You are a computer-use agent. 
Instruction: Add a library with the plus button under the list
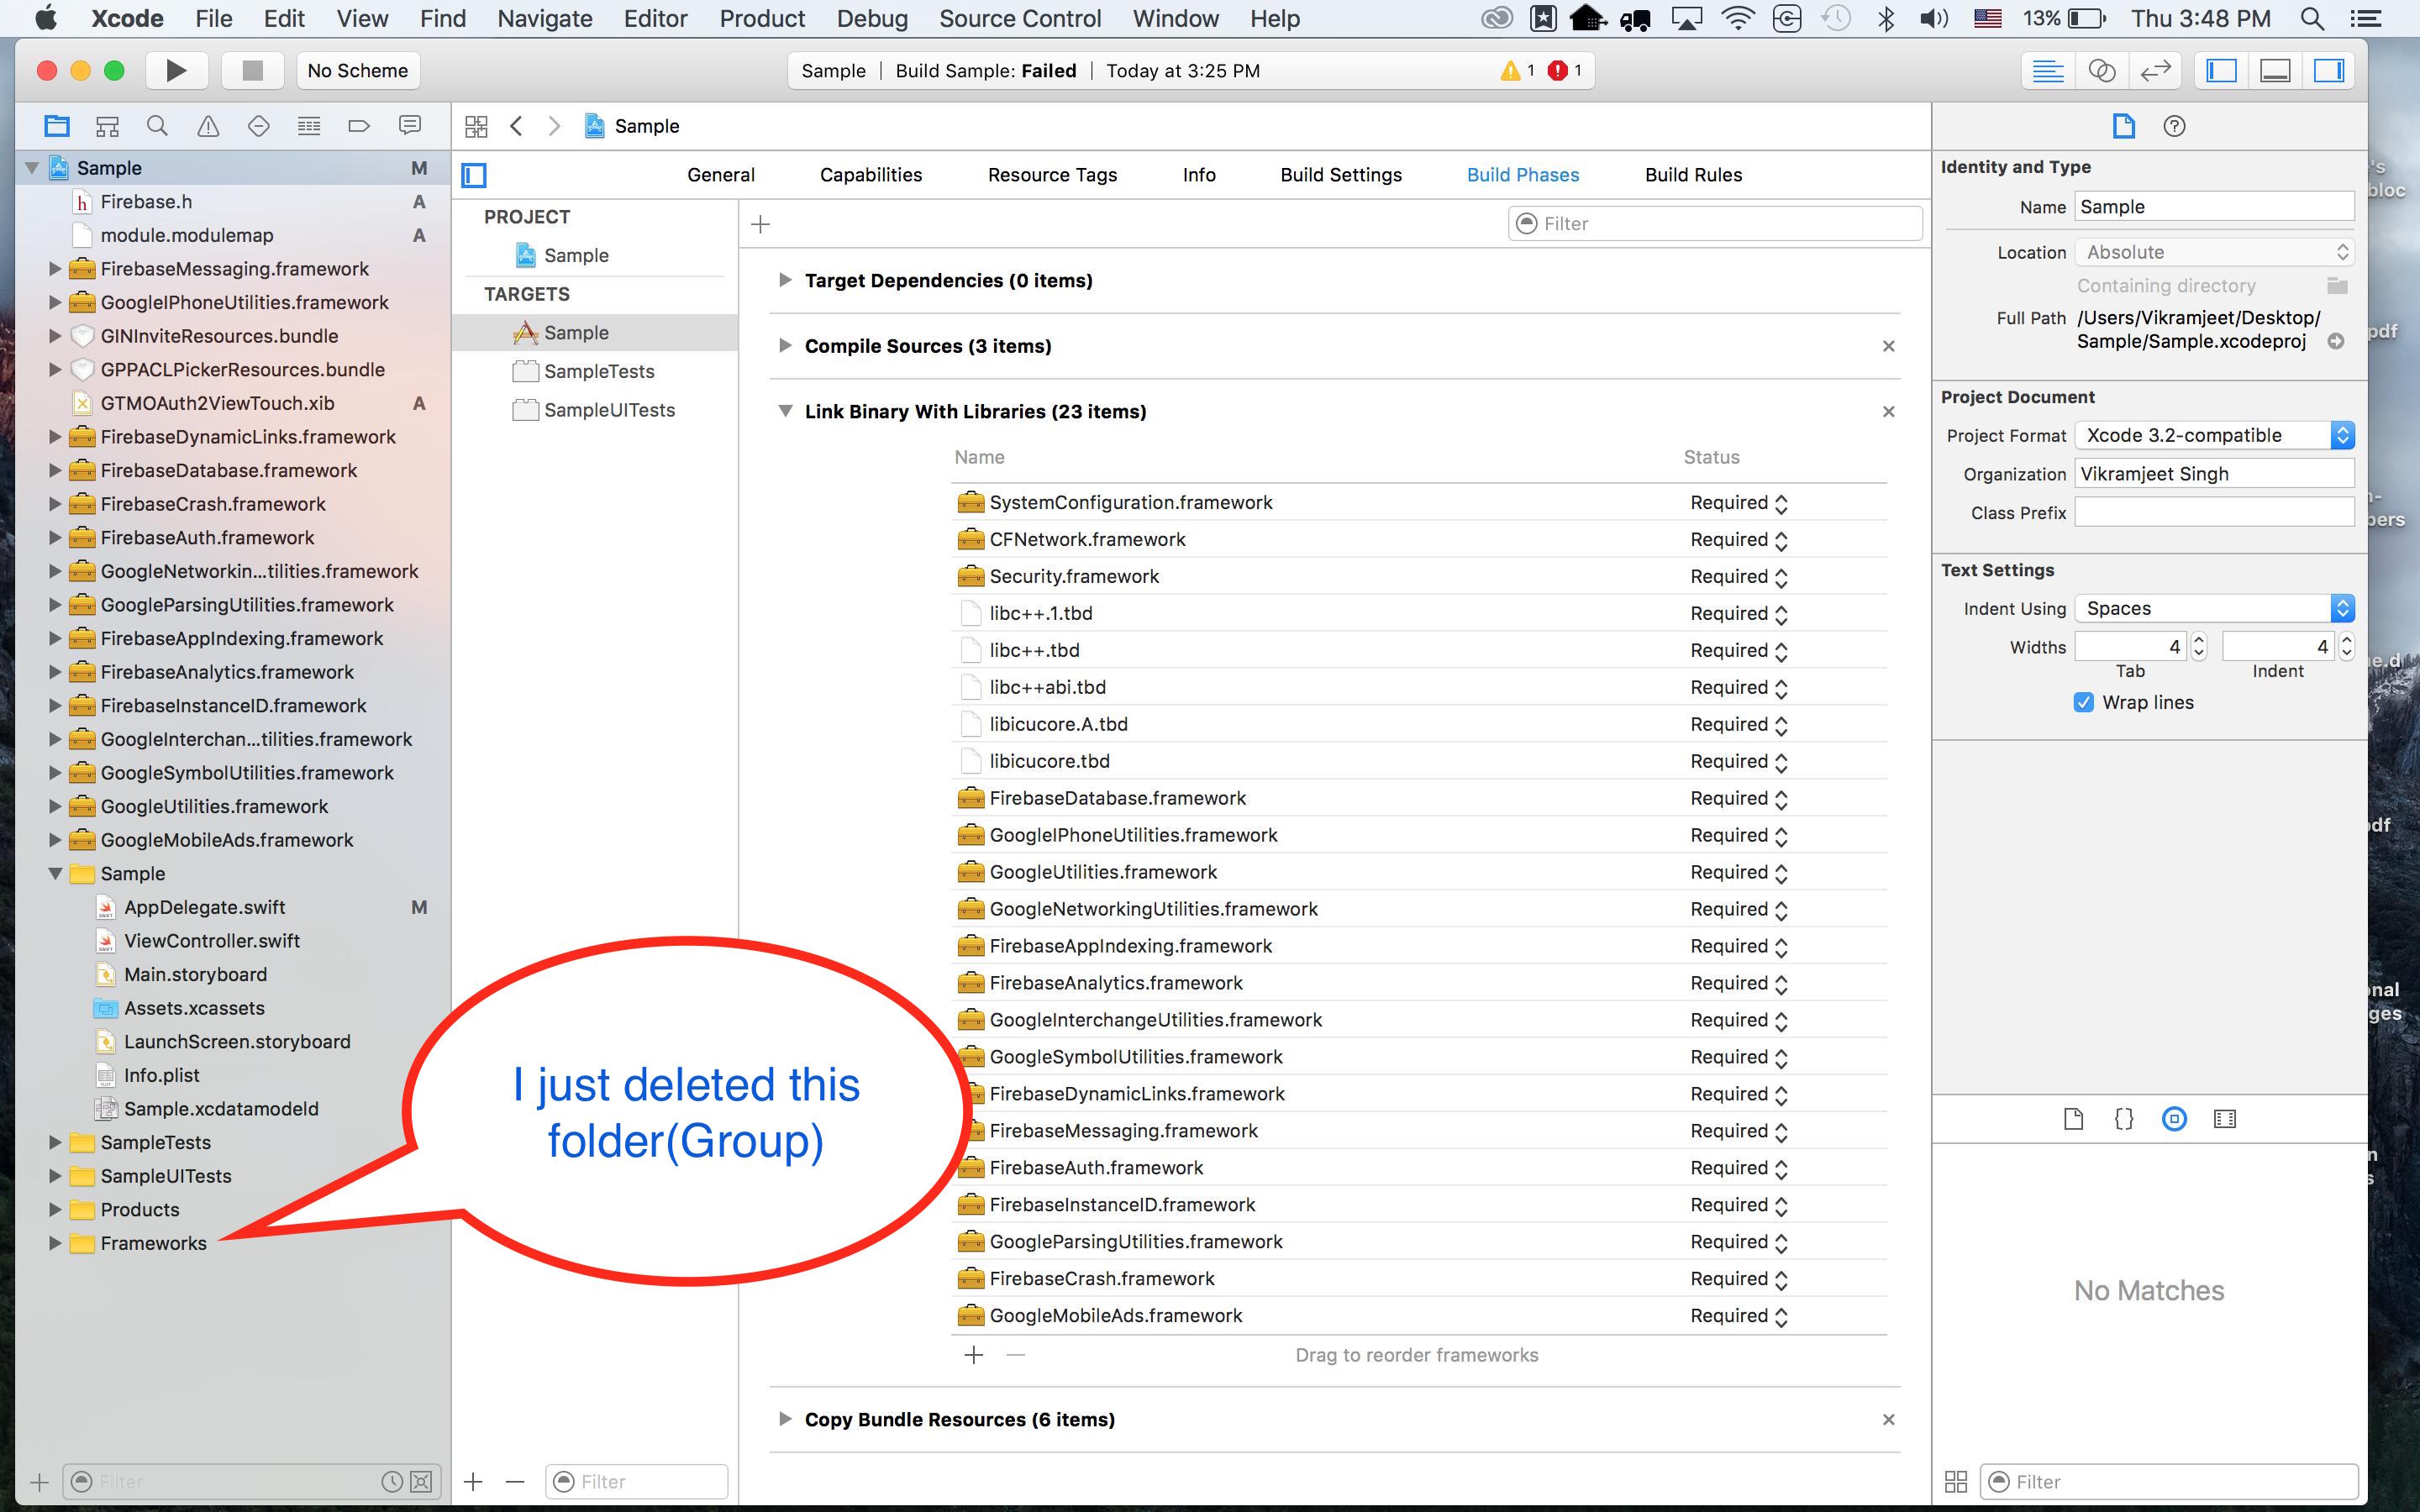click(x=973, y=1355)
